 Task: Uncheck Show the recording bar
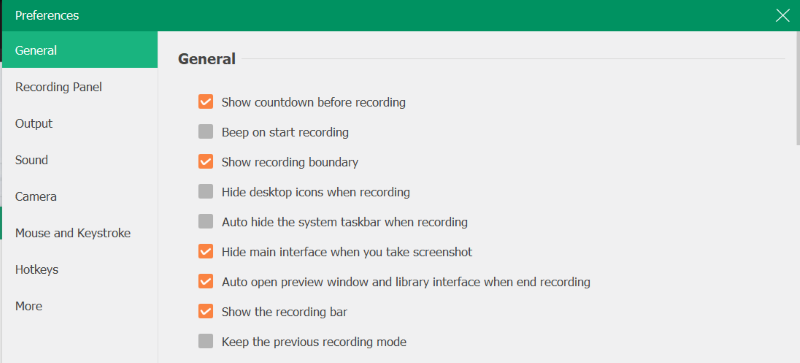click(206, 311)
